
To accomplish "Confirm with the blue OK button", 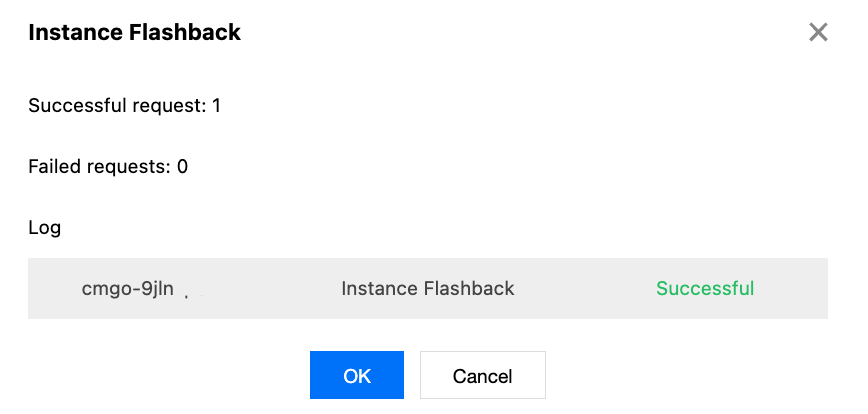I will tap(357, 376).
